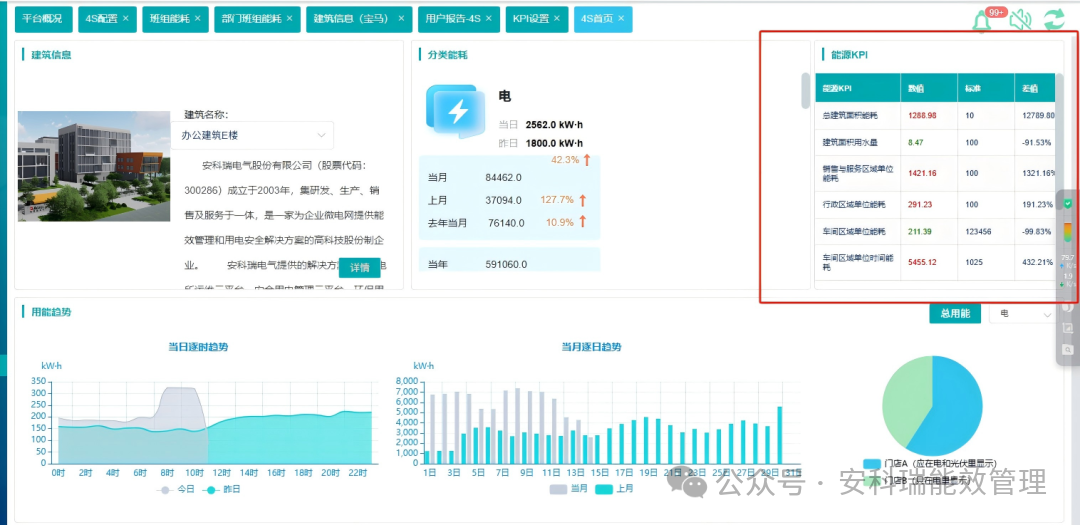Select the 总建筑面积能耗 KPI row
Viewport: 1080px width, 525px height.
[935, 116]
